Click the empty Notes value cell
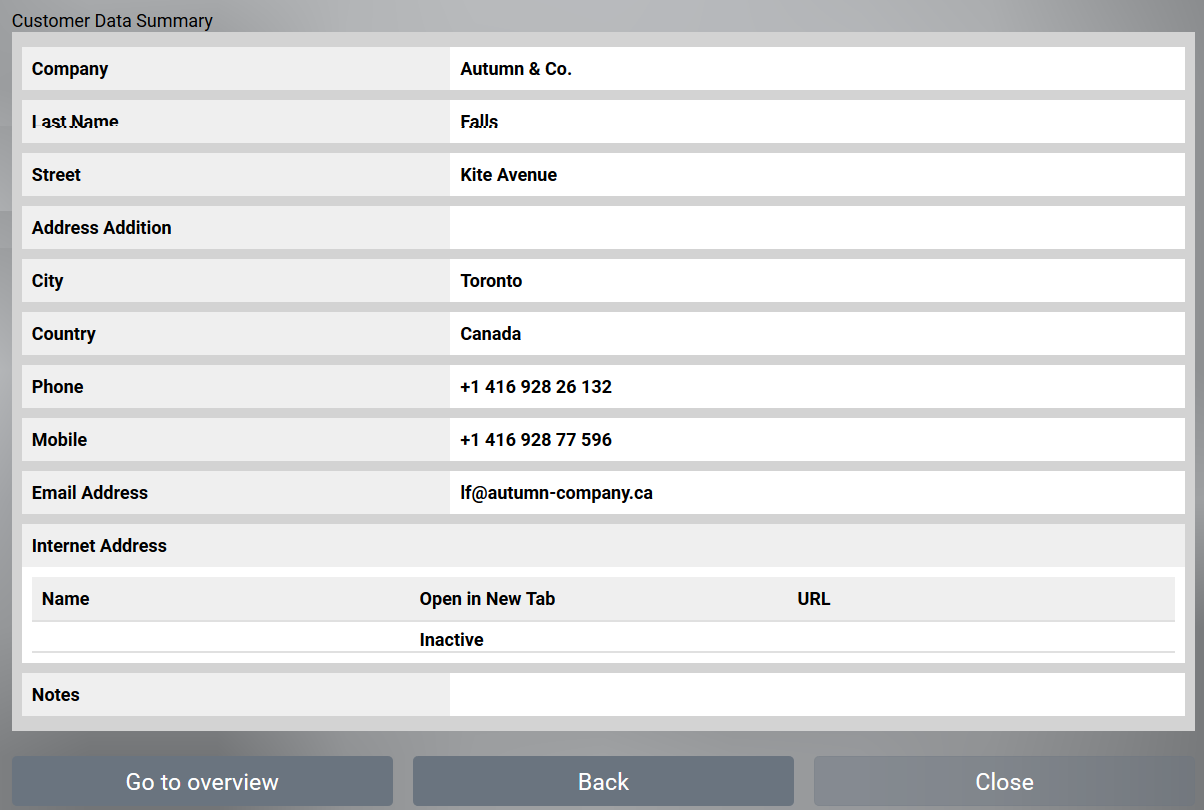1204x810 pixels. [817, 695]
